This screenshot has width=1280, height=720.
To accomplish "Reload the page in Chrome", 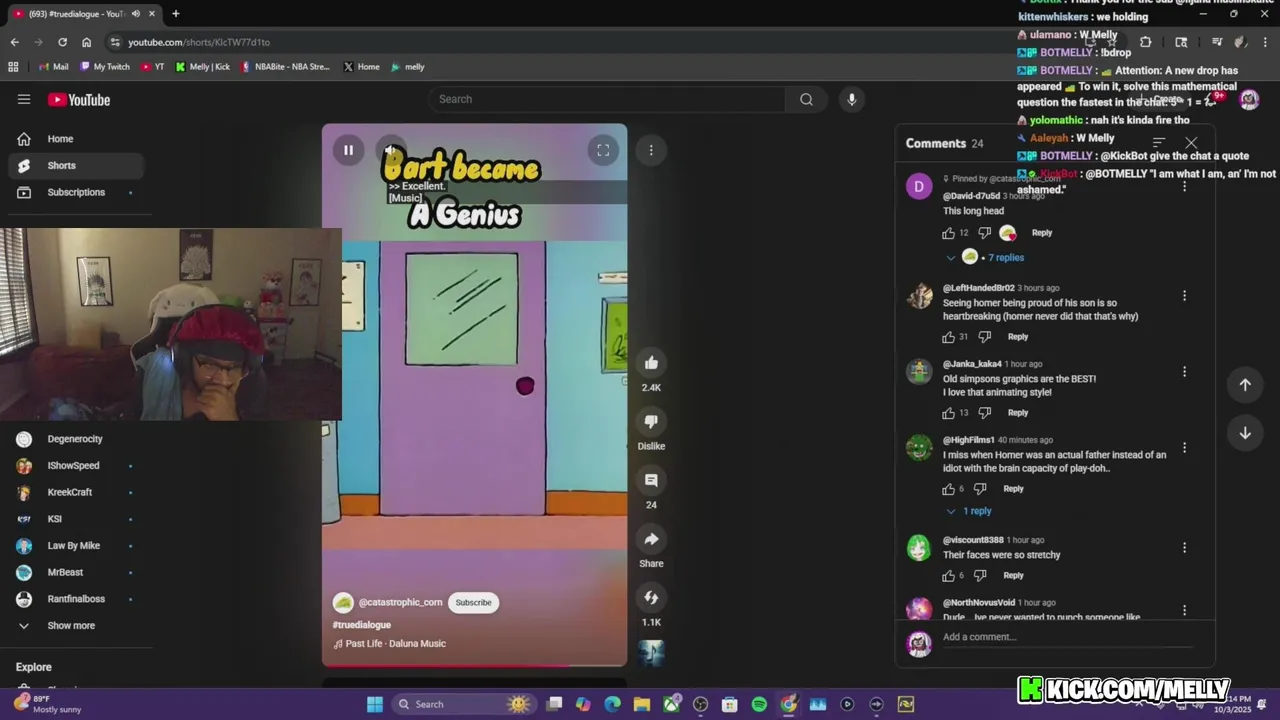I will (62, 42).
